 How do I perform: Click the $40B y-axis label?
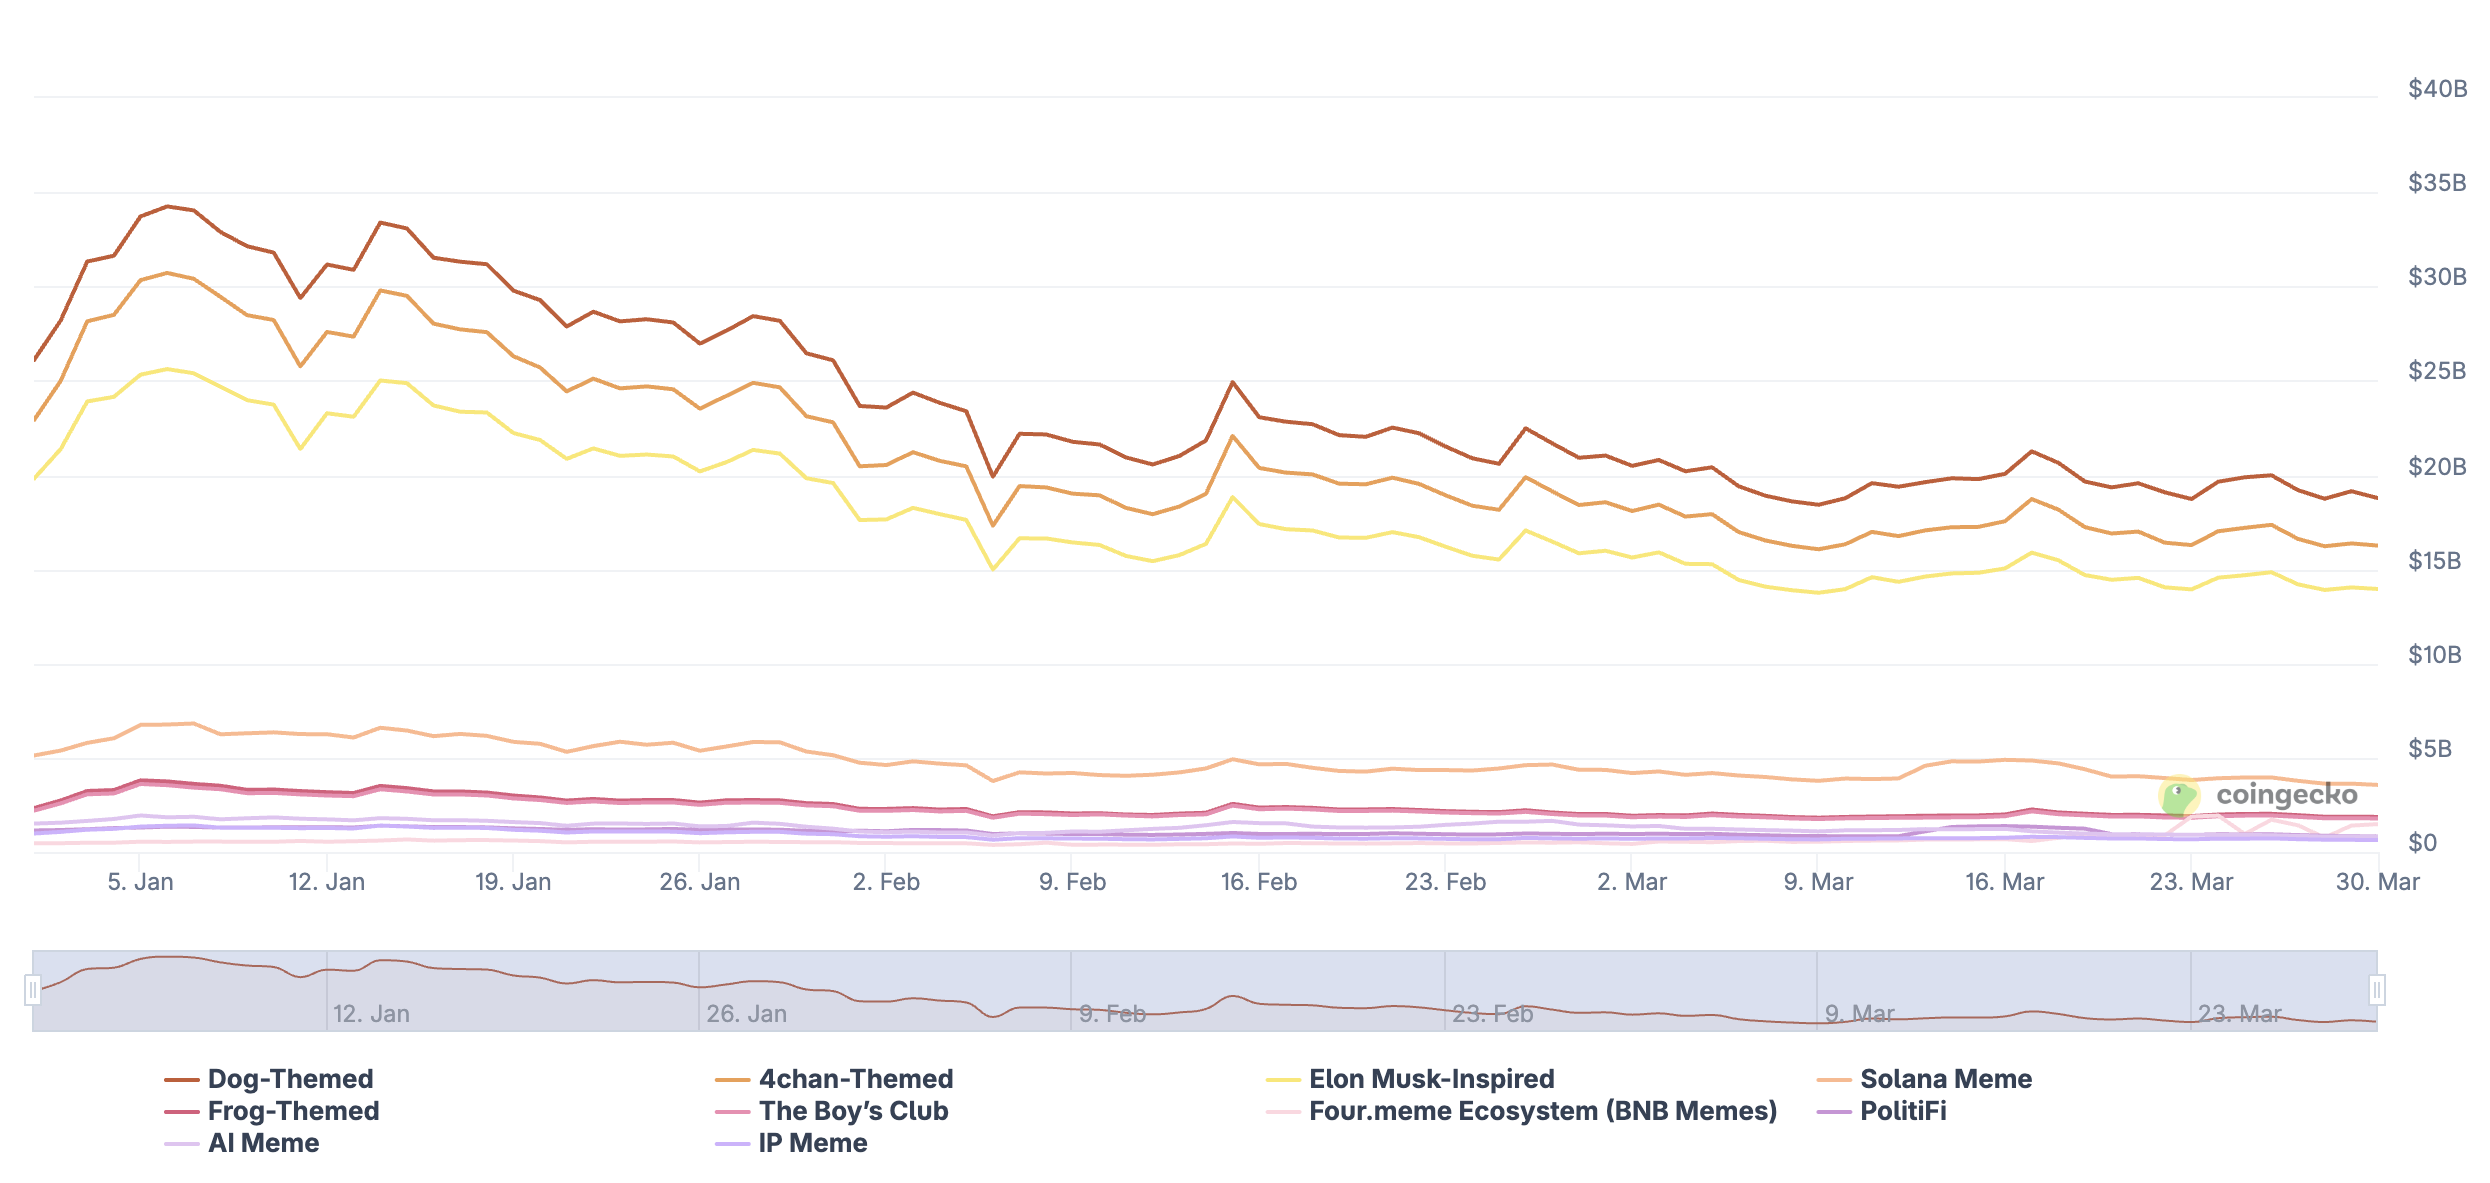coord(2436,89)
